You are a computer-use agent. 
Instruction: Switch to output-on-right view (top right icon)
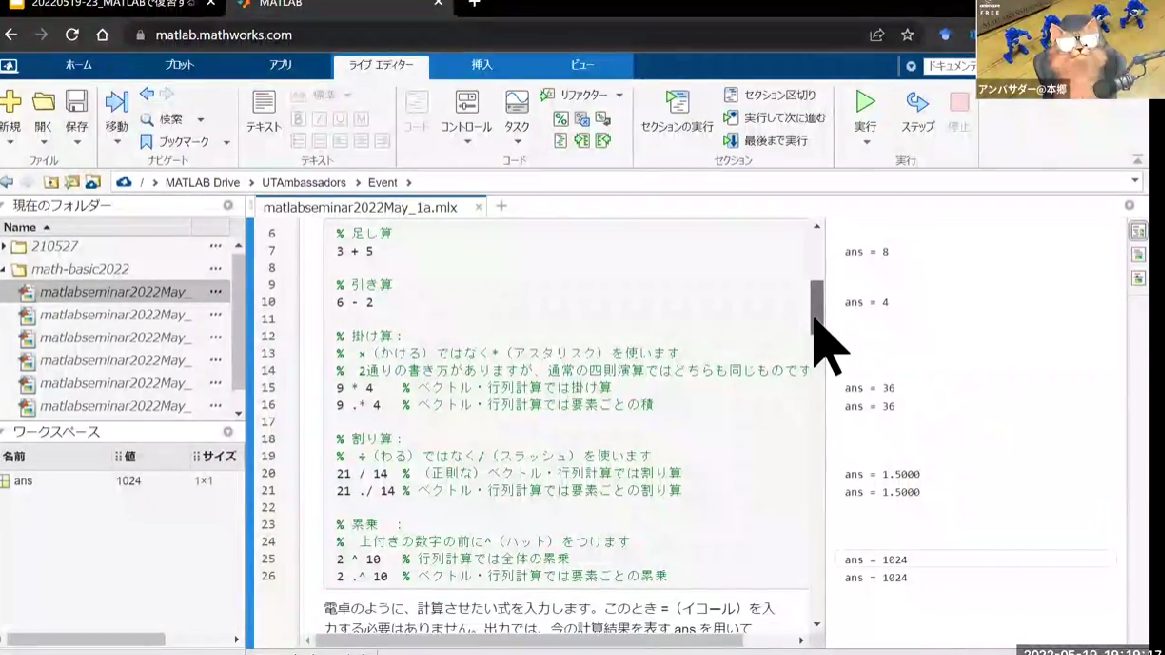1138,231
